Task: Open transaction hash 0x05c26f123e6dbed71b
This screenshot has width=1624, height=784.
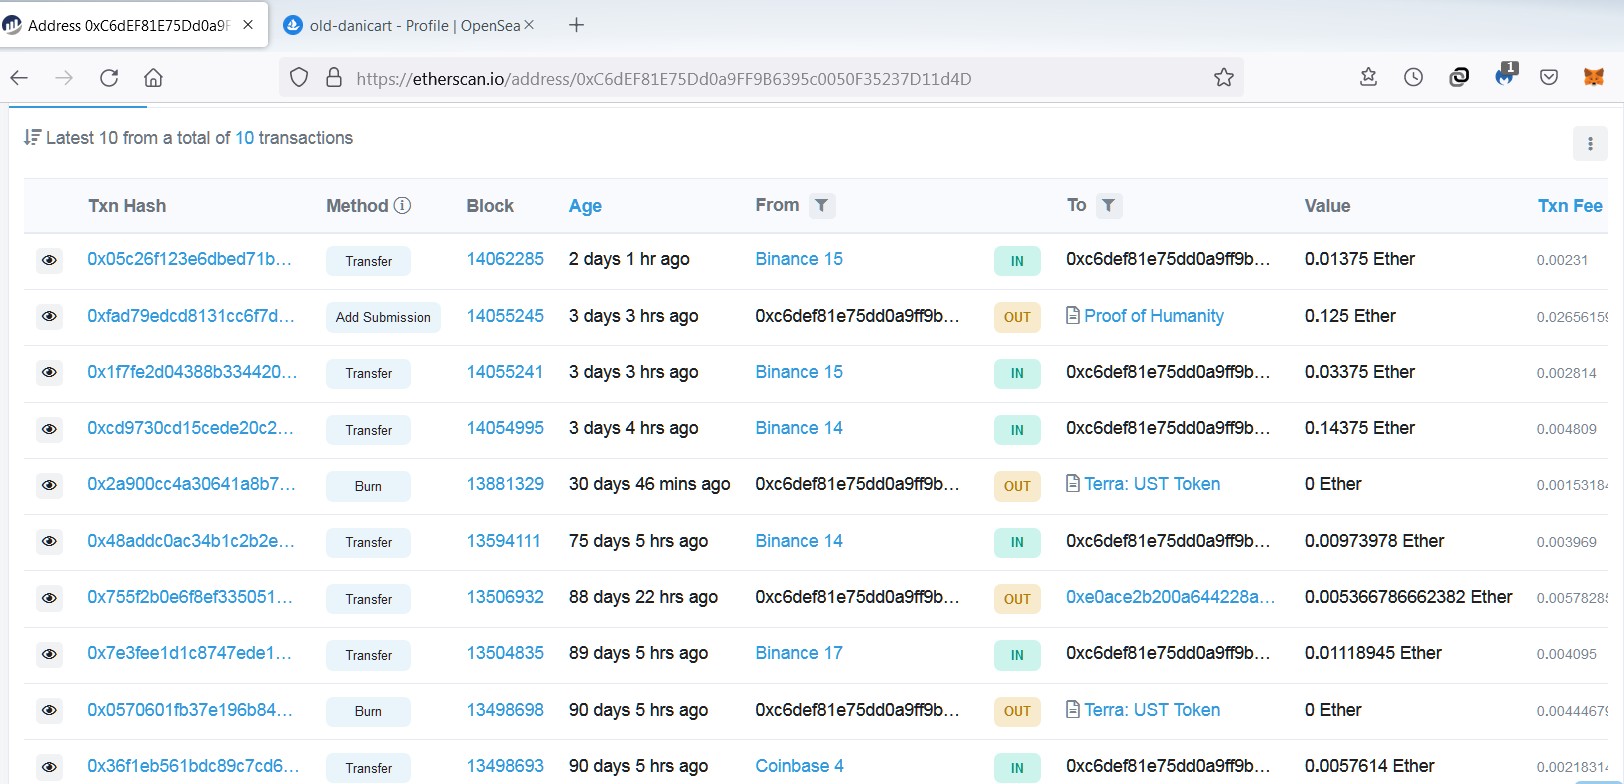Action: pos(189,259)
